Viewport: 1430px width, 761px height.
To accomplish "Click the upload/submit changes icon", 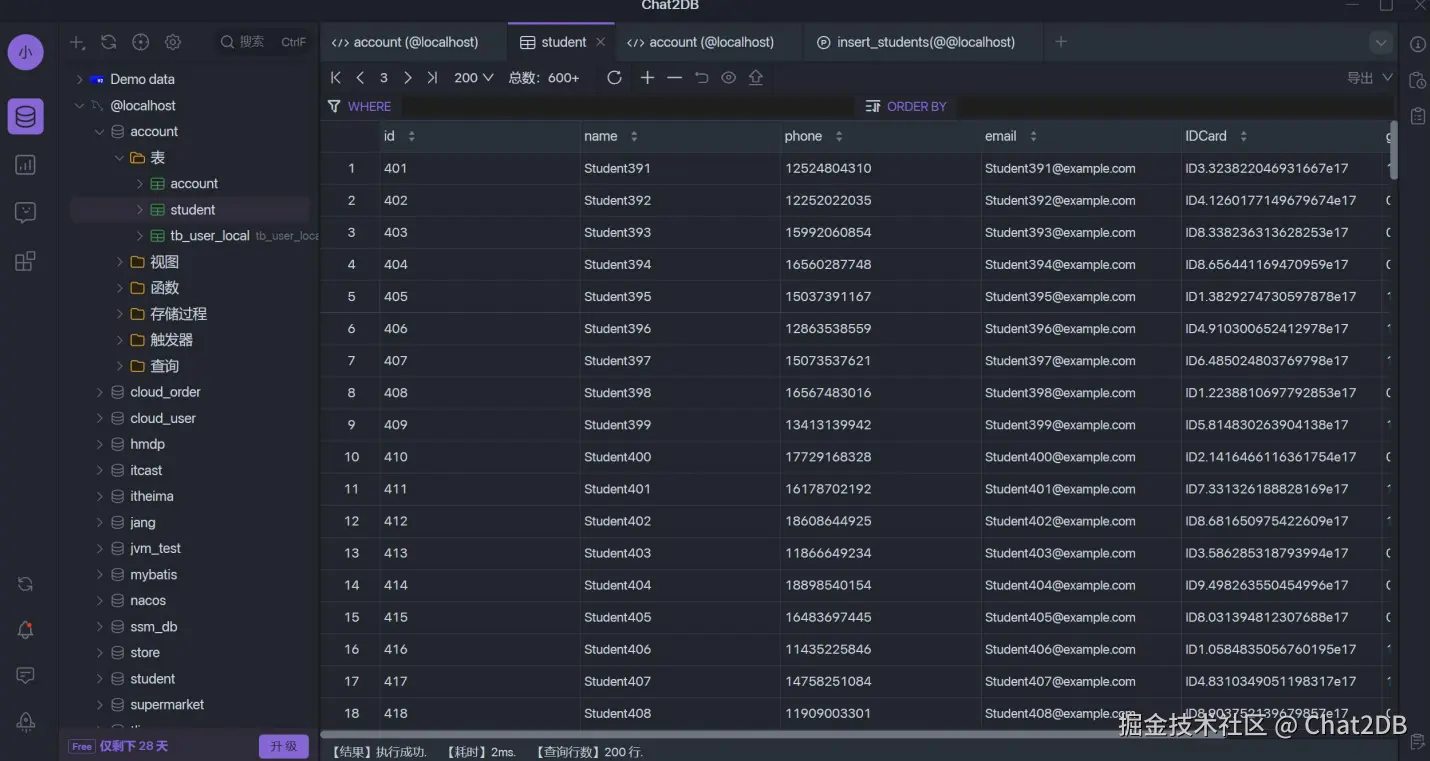I will [x=756, y=78].
